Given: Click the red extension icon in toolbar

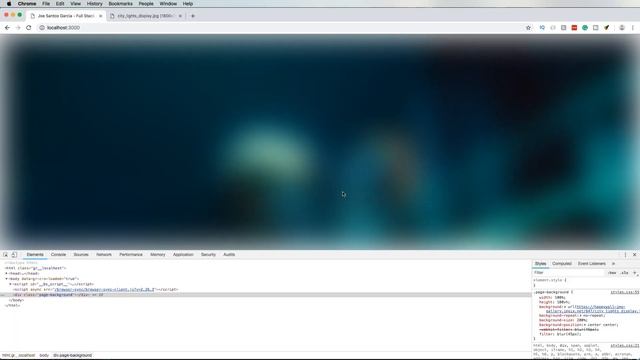Looking at the screenshot, I should [574, 28].
